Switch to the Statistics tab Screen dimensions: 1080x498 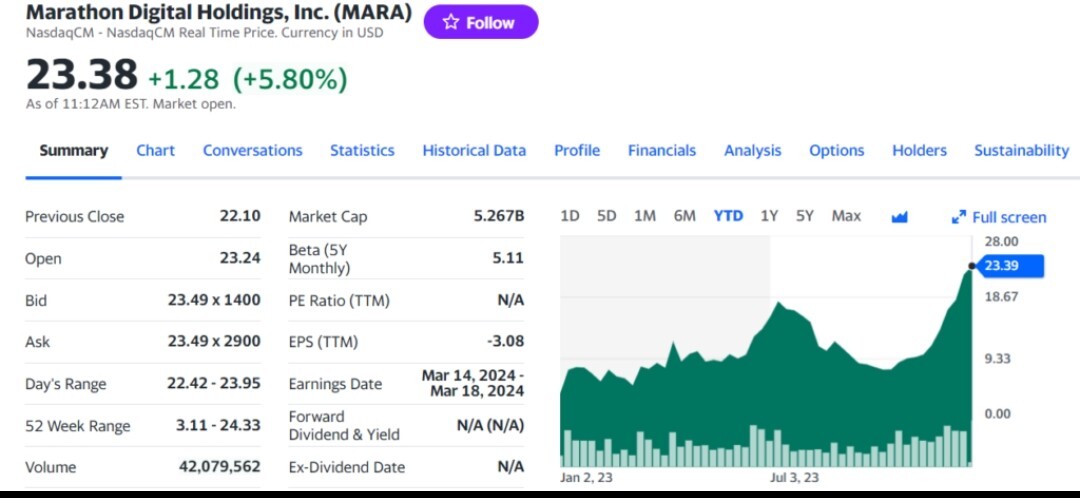tap(362, 151)
